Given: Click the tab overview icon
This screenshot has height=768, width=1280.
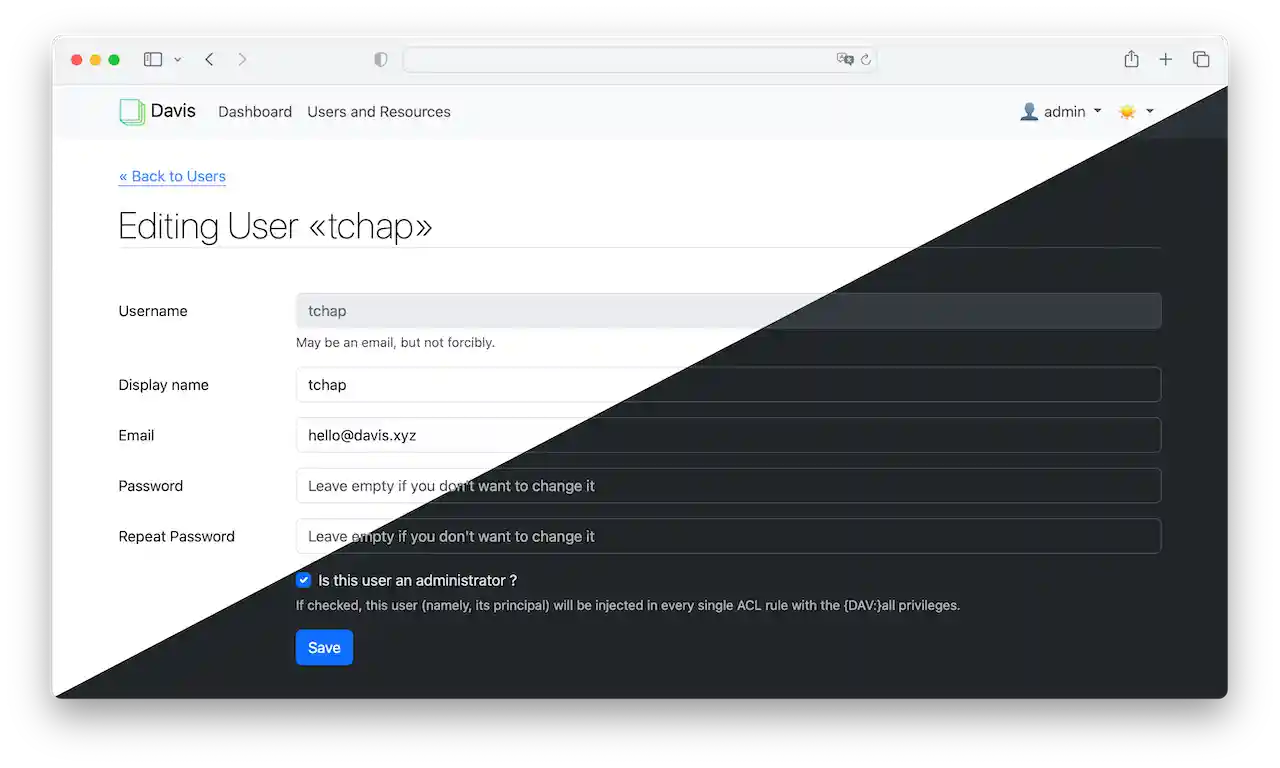Looking at the screenshot, I should tap(1201, 59).
